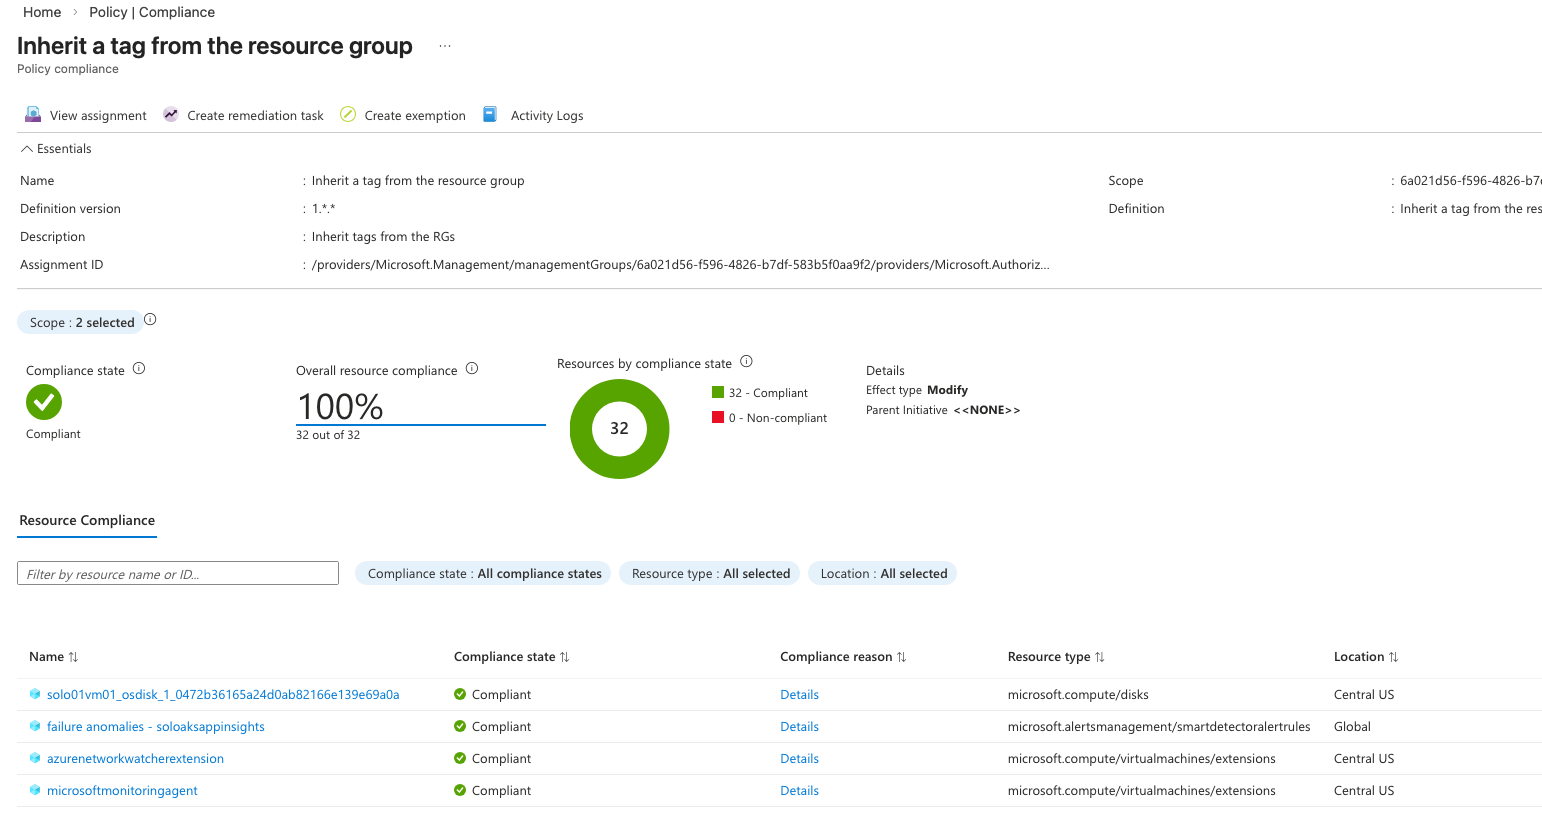This screenshot has width=1542, height=816.
Task: Go to Home in the breadcrumb
Action: 42,12
